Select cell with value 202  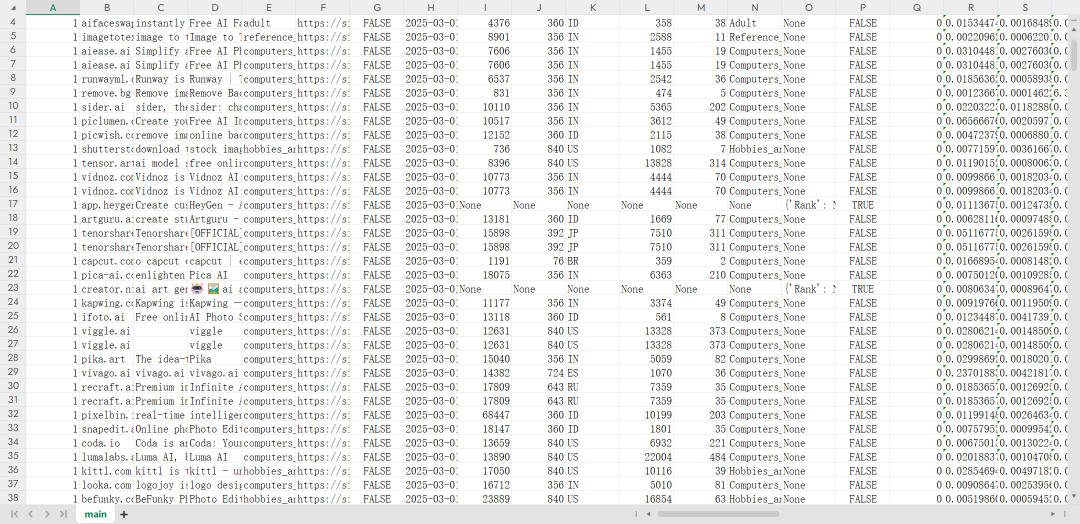click(x=700, y=107)
